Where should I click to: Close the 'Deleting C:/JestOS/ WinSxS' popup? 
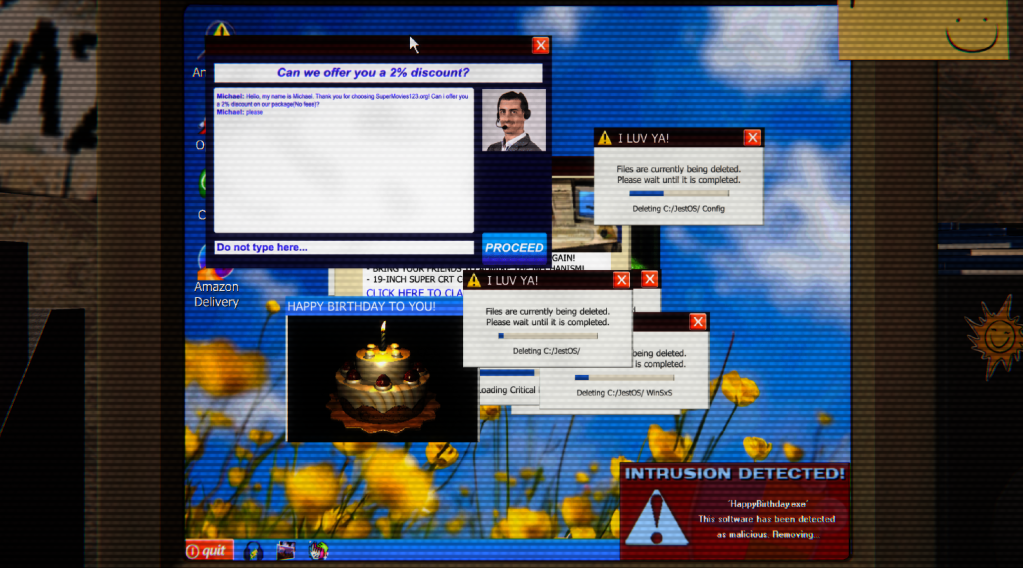698,321
